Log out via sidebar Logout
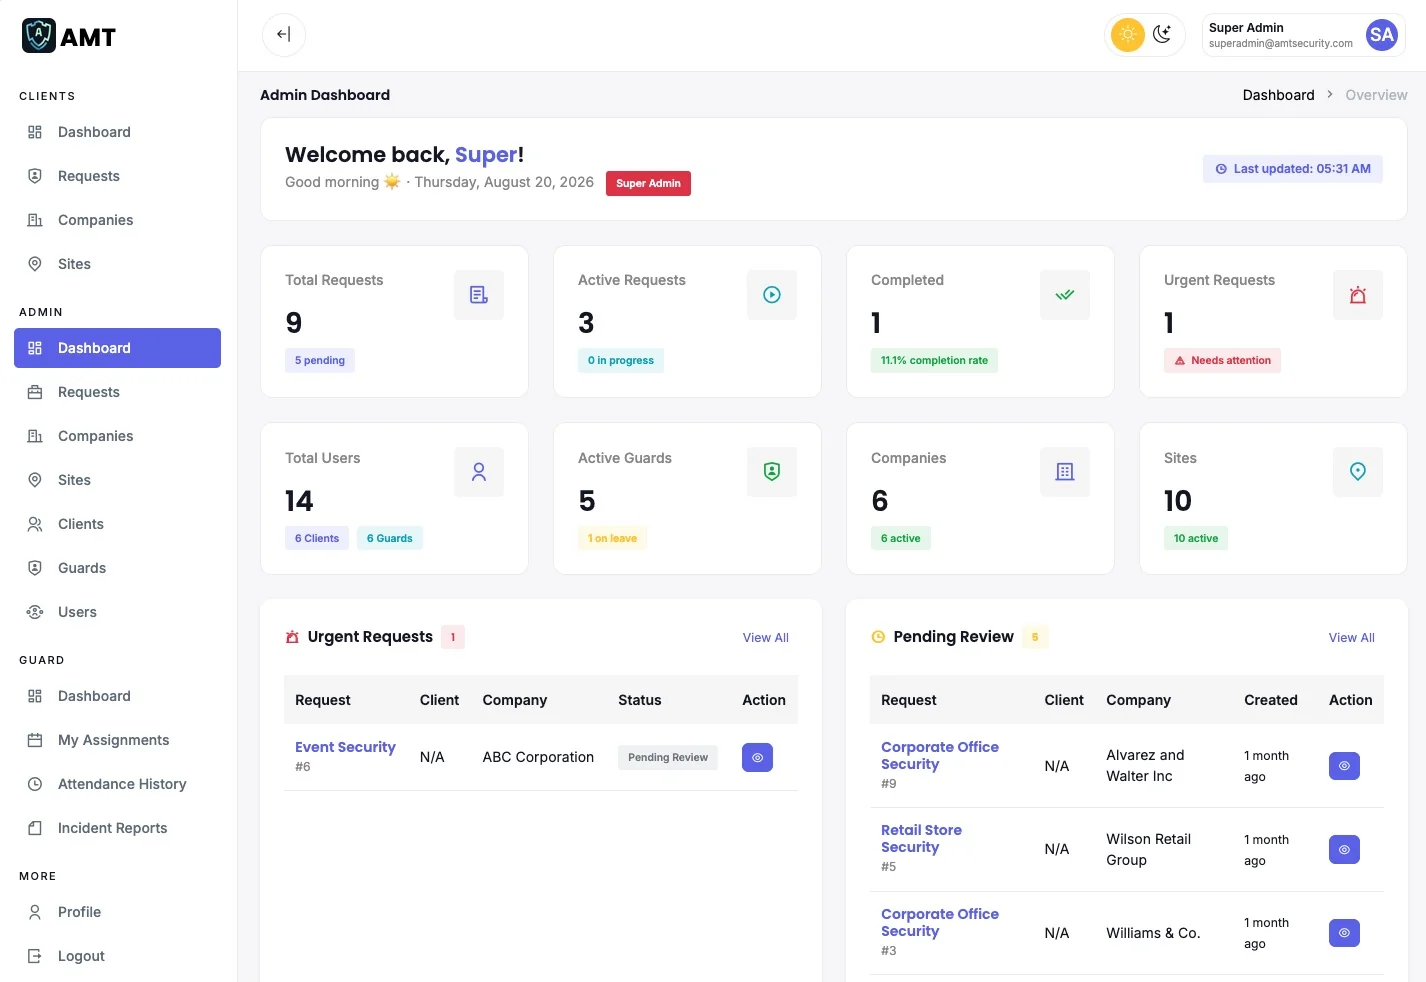The width and height of the screenshot is (1426, 982). click(117, 956)
